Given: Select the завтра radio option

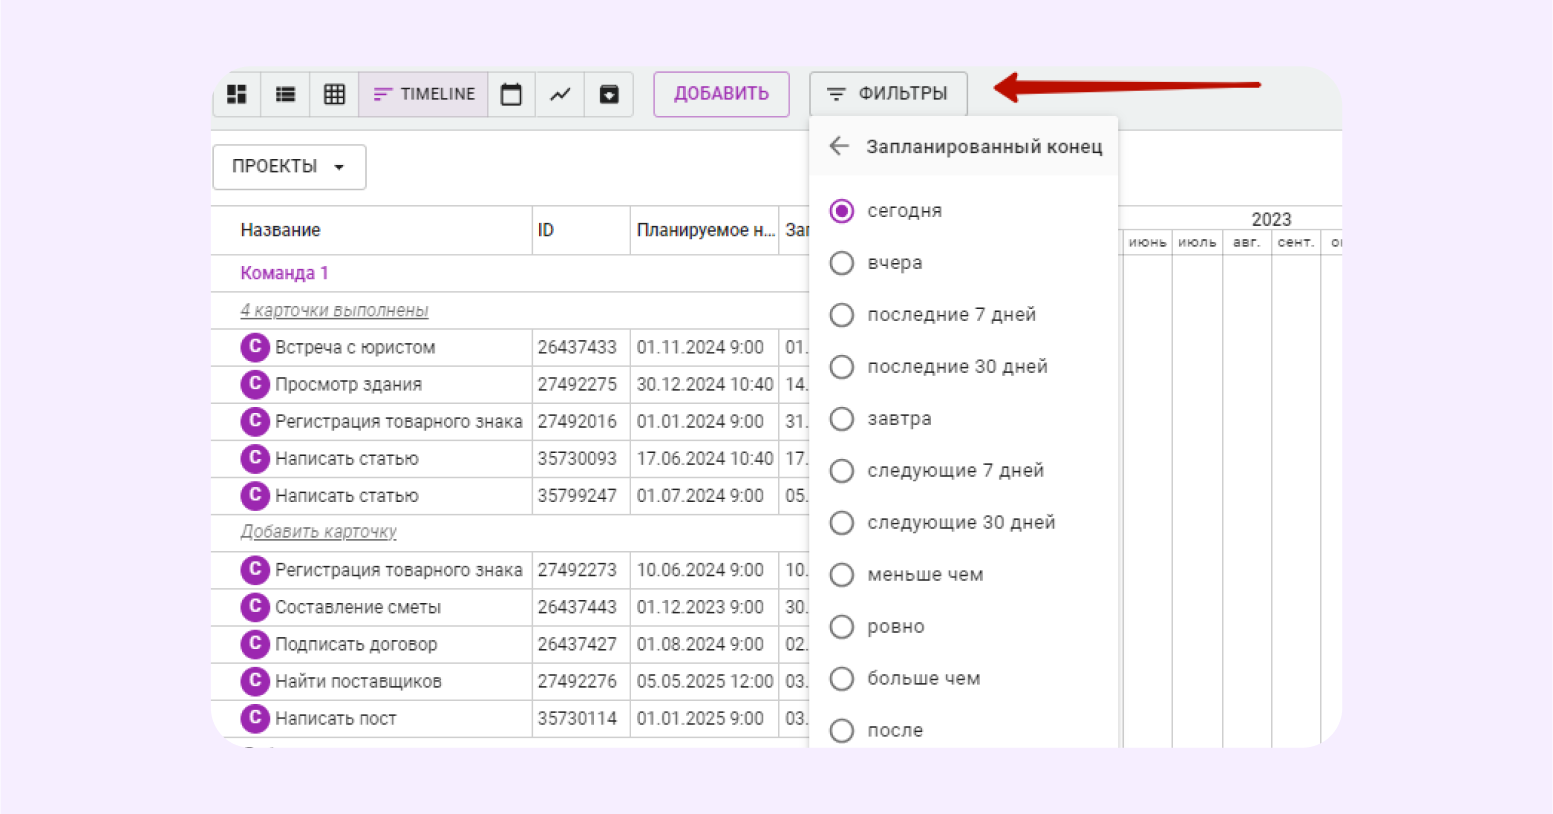Looking at the screenshot, I should 842,419.
